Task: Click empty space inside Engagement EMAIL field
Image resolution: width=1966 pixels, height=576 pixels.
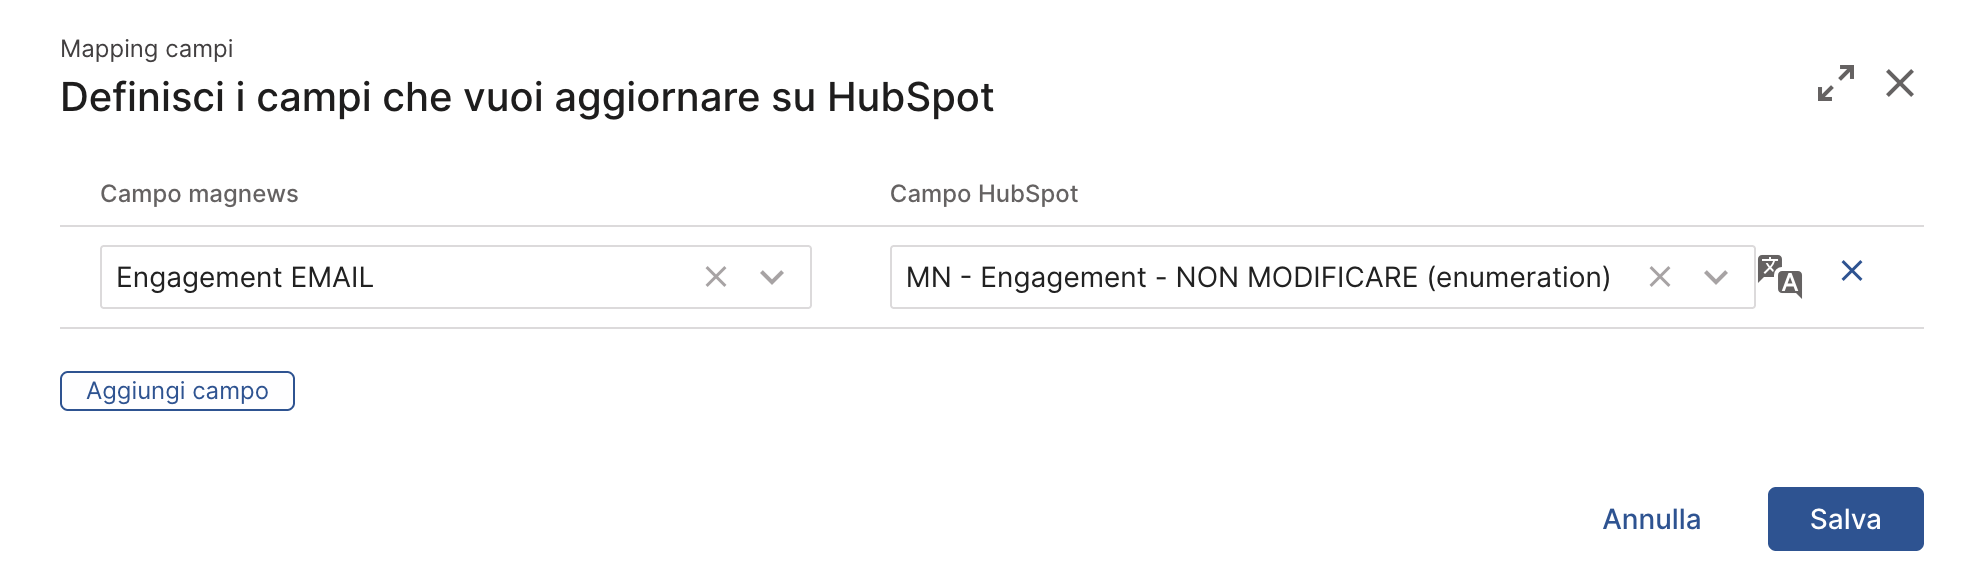Action: 540,277
